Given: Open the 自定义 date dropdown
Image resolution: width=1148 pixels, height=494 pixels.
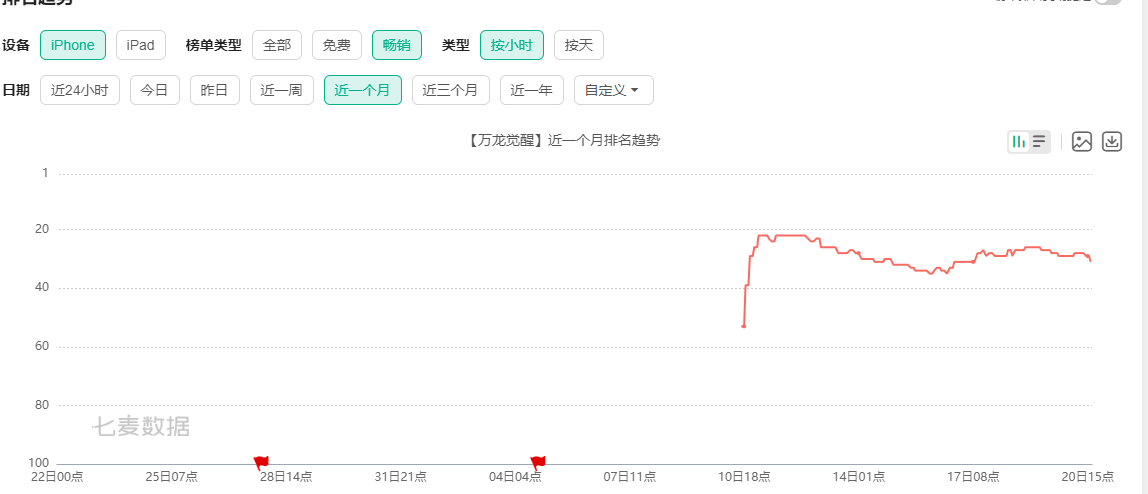Looking at the screenshot, I should point(613,90).
